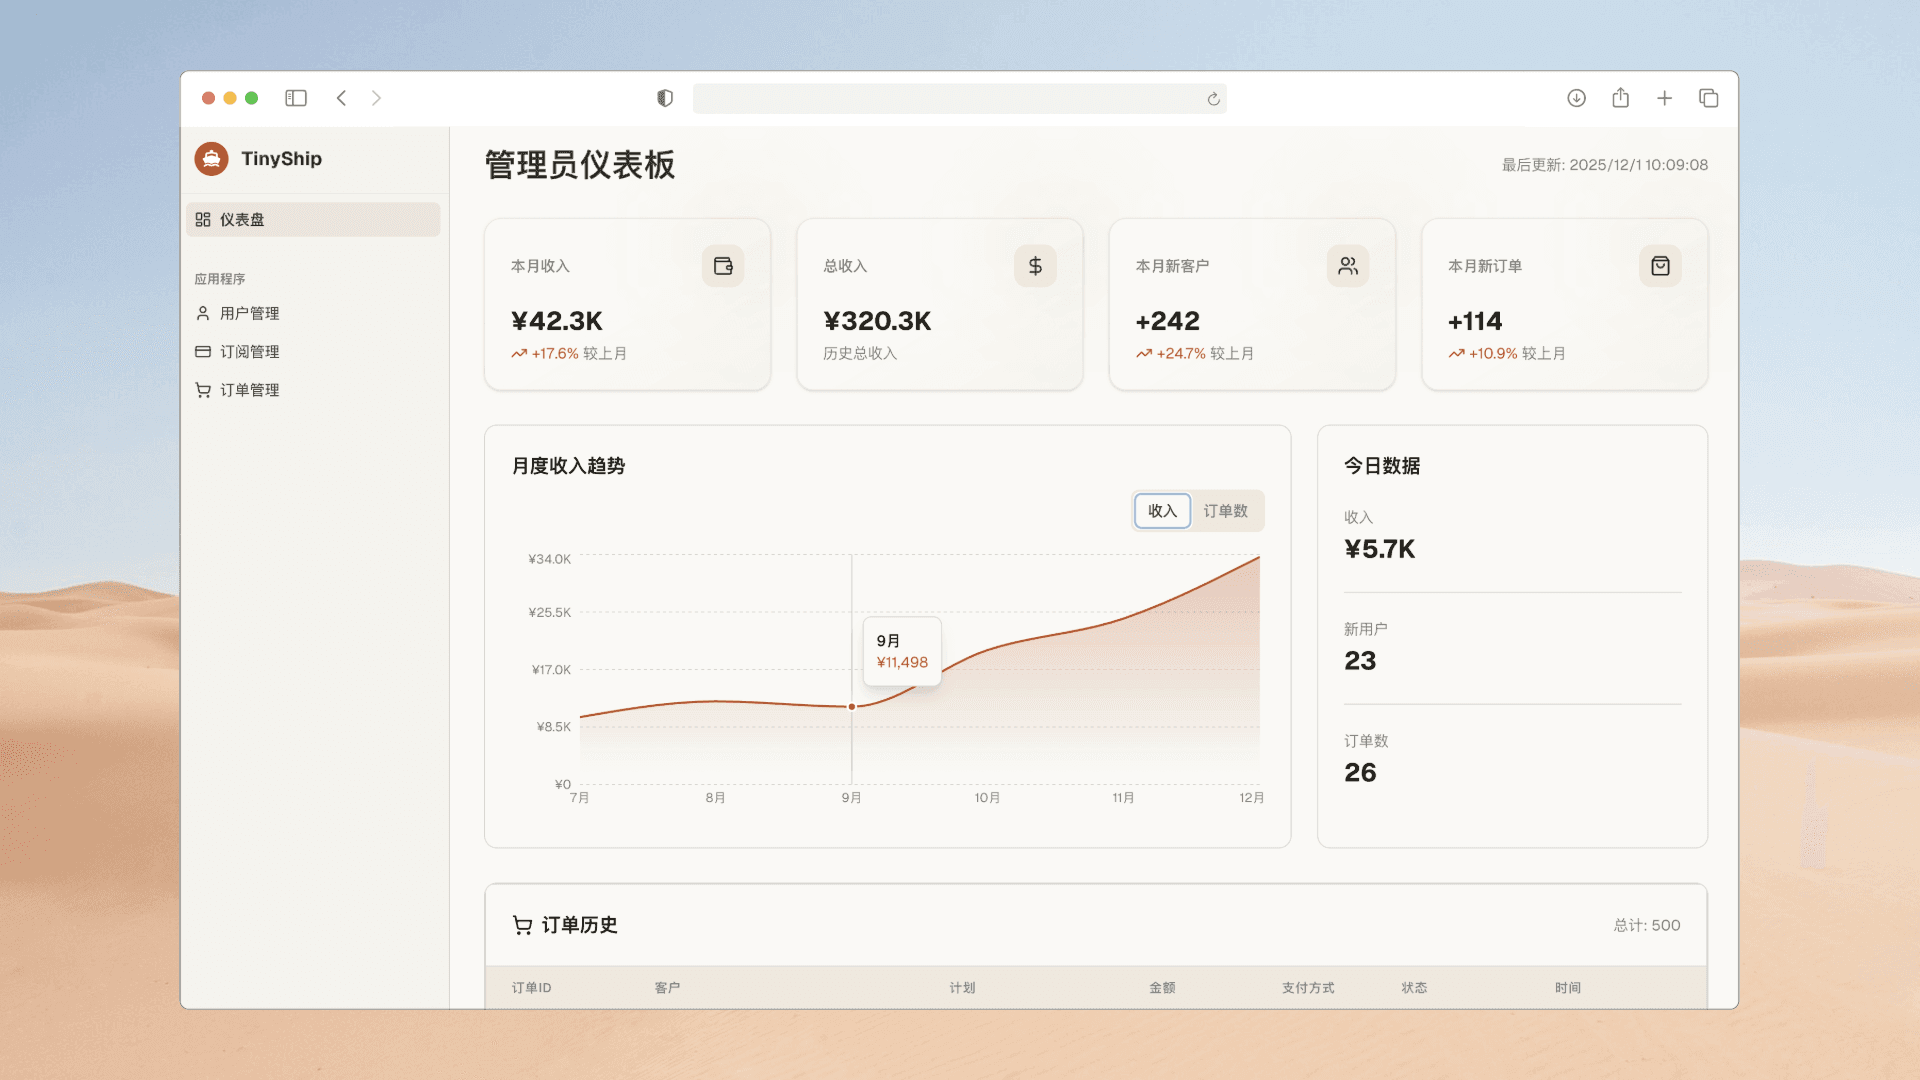Click the dollar icon on 总收入 card
This screenshot has height=1080, width=1920.
1035,266
